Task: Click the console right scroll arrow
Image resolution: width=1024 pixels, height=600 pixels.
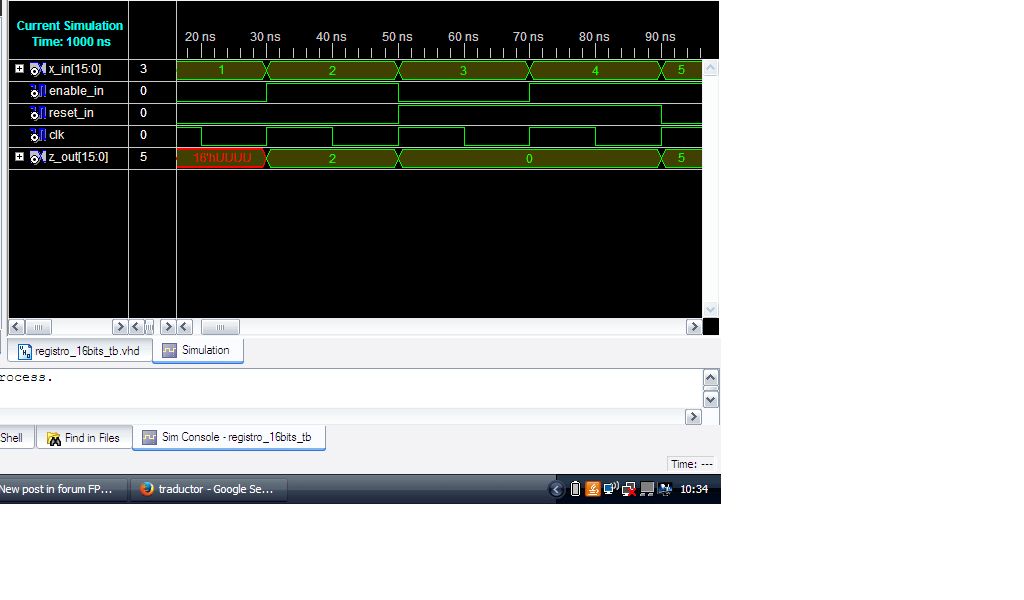Action: point(694,417)
